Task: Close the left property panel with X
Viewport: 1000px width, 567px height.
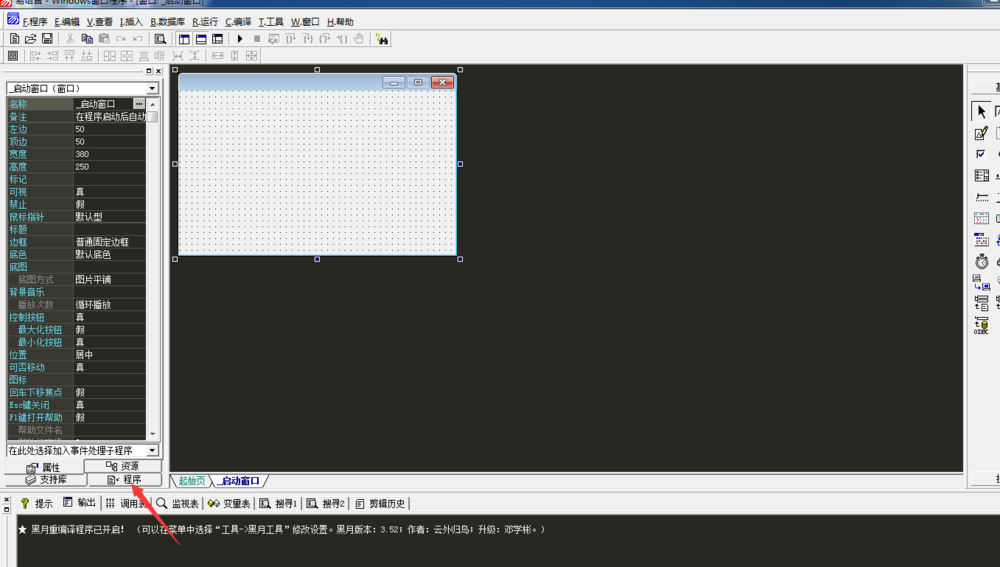Action: 158,71
